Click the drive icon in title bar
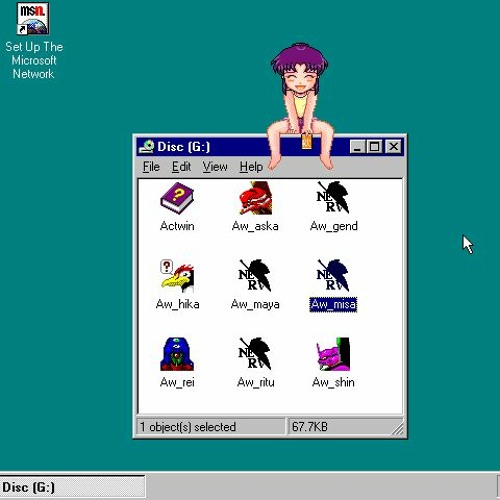The width and height of the screenshot is (500, 500). pyautogui.click(x=147, y=146)
